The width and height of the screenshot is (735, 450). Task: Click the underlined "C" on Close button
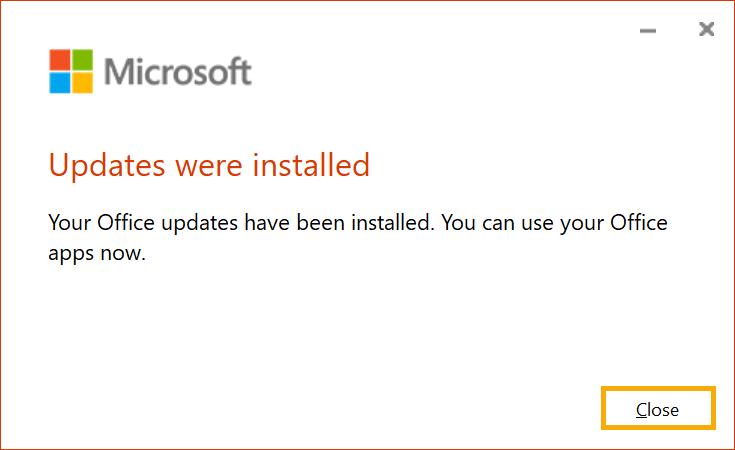tap(642, 410)
